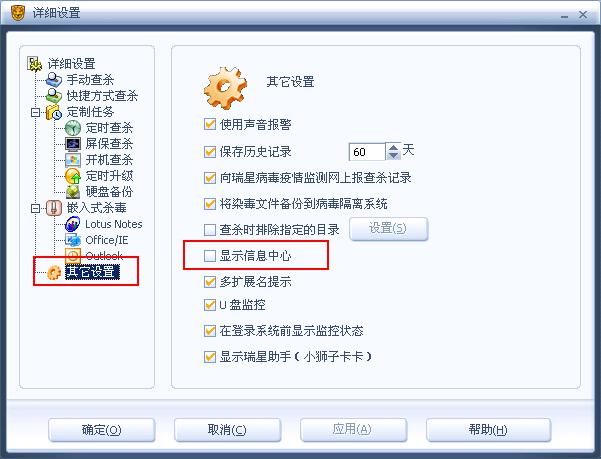
Task: Select the 定时查杀 clock icon
Action: coord(73,128)
